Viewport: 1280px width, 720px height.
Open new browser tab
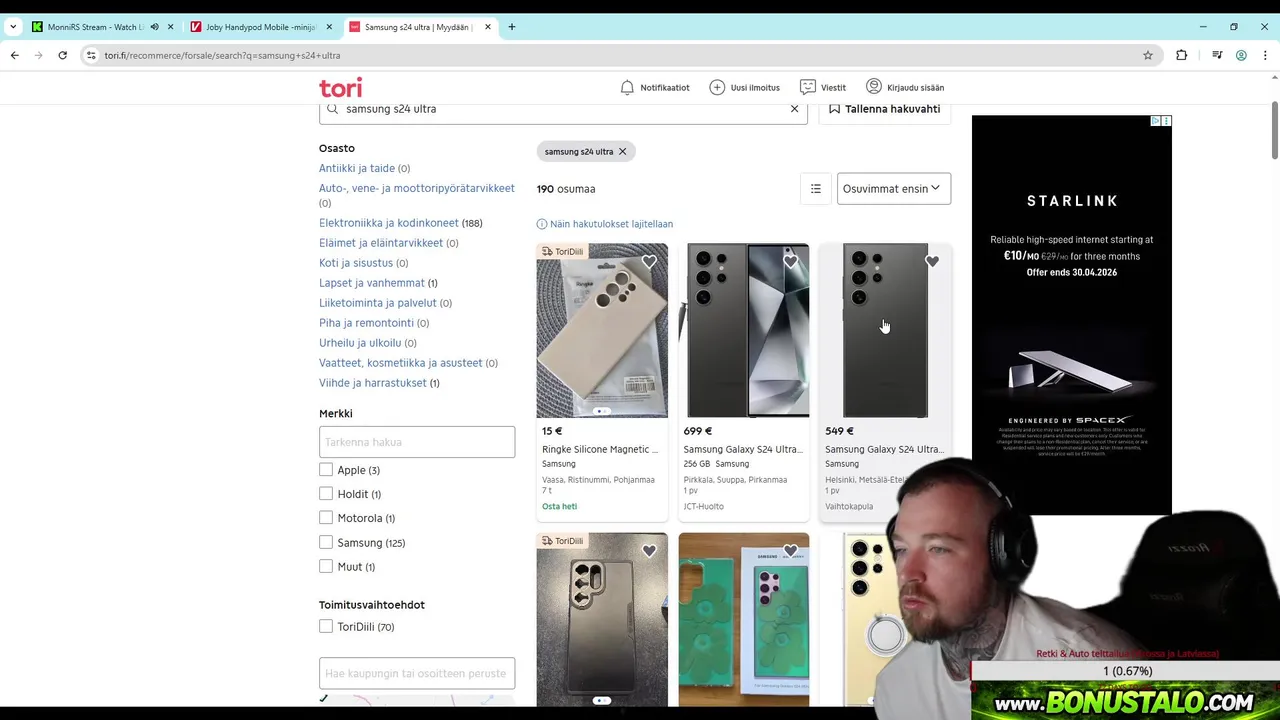[512, 27]
